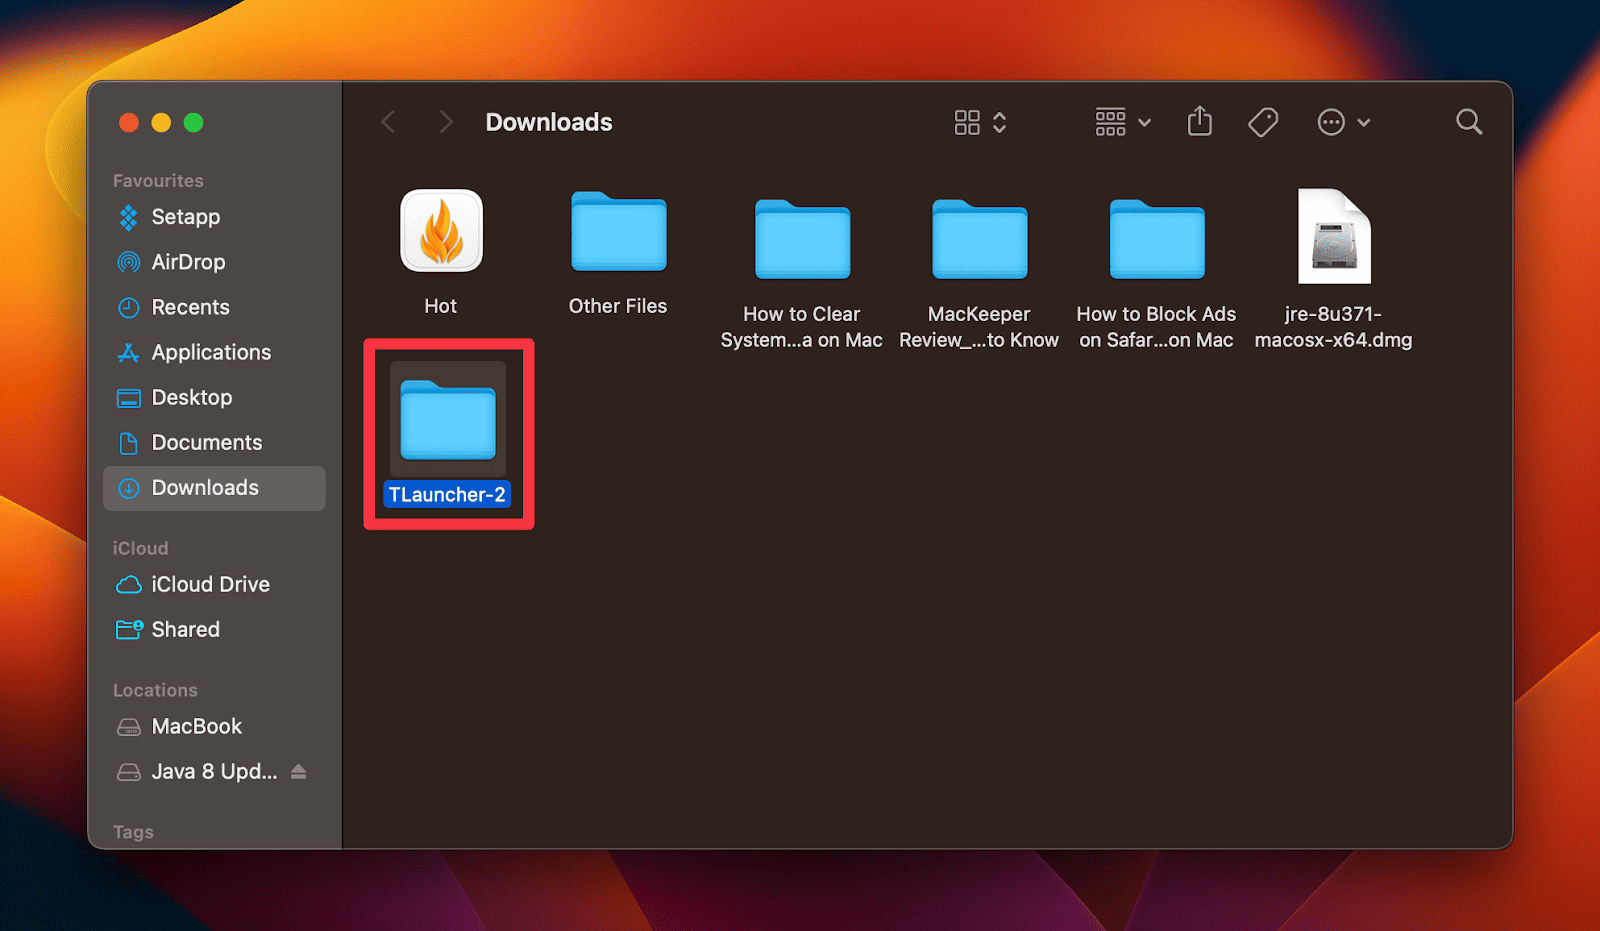This screenshot has width=1600, height=931.
Task: Click the MacKeeper Review label text
Action: (x=979, y=327)
